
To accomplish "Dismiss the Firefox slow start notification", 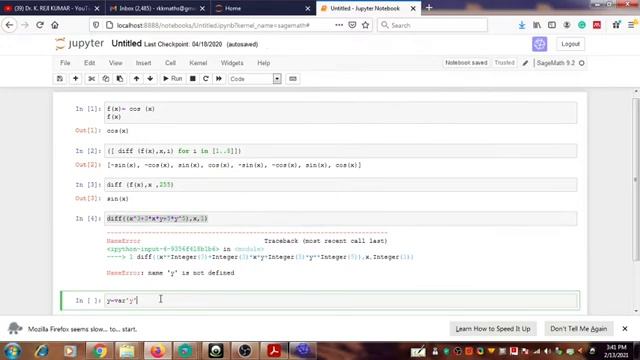I will (x=625, y=329).
